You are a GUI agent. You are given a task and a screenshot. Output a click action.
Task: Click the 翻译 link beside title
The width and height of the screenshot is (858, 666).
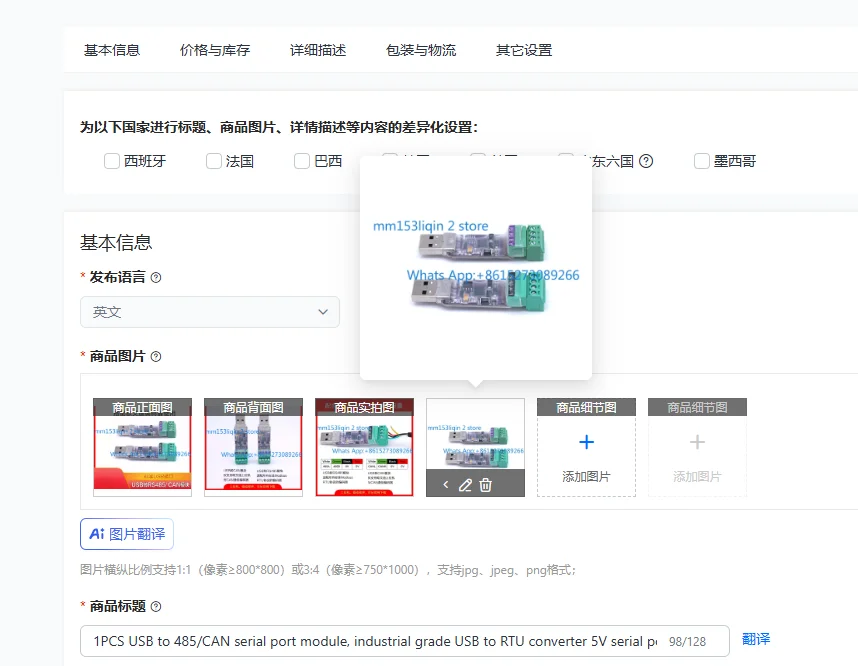click(x=756, y=639)
